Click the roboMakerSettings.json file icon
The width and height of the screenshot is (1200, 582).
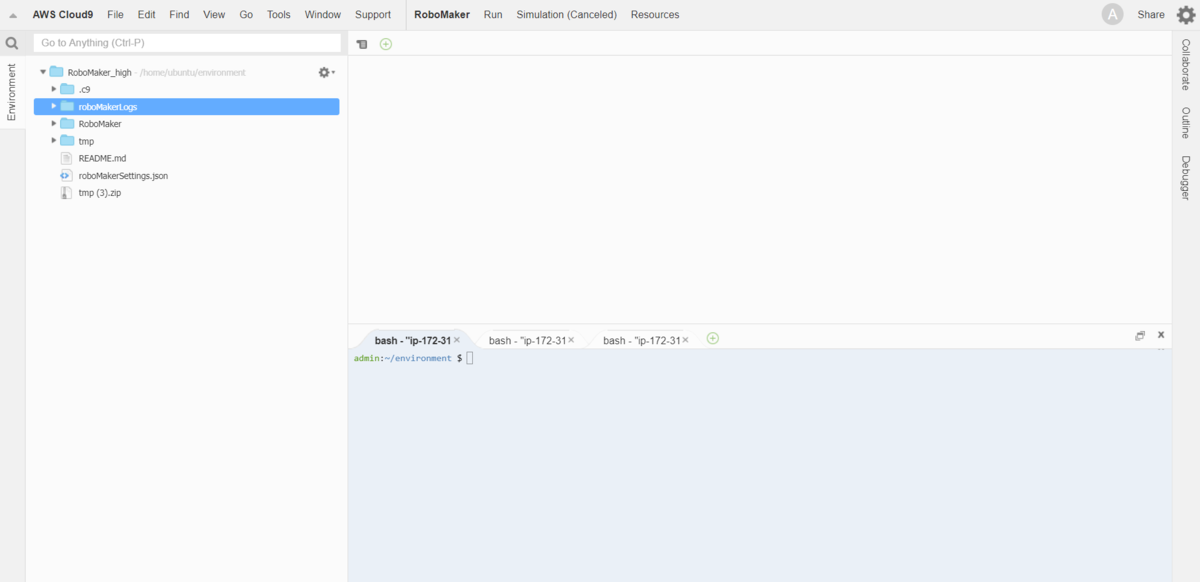coord(67,175)
